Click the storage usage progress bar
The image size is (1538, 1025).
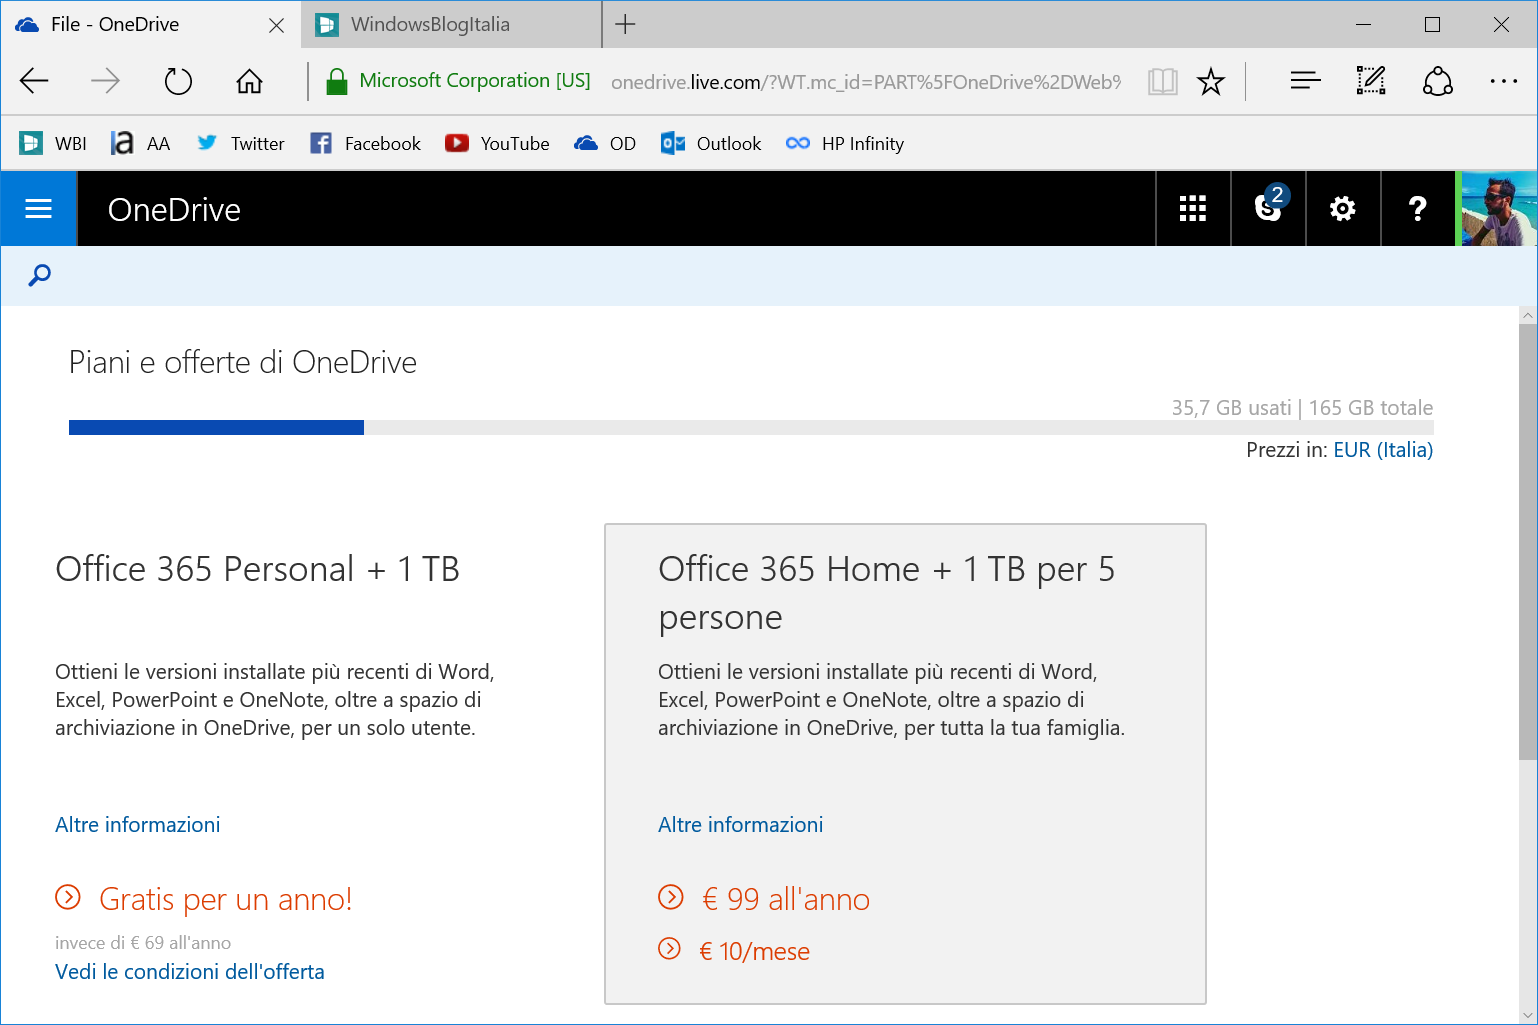pyautogui.click(x=751, y=428)
